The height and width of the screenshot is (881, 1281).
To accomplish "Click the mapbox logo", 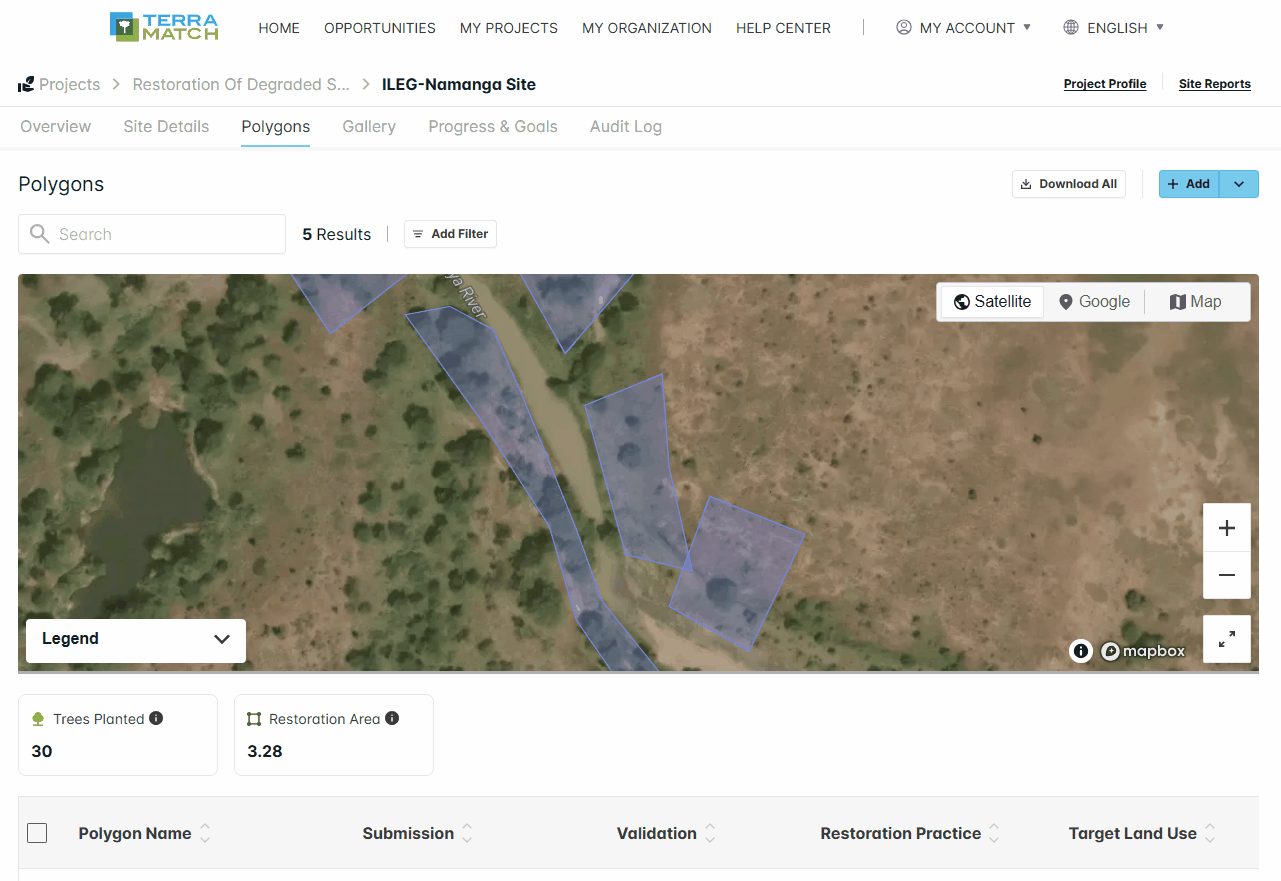I will pos(1143,651).
